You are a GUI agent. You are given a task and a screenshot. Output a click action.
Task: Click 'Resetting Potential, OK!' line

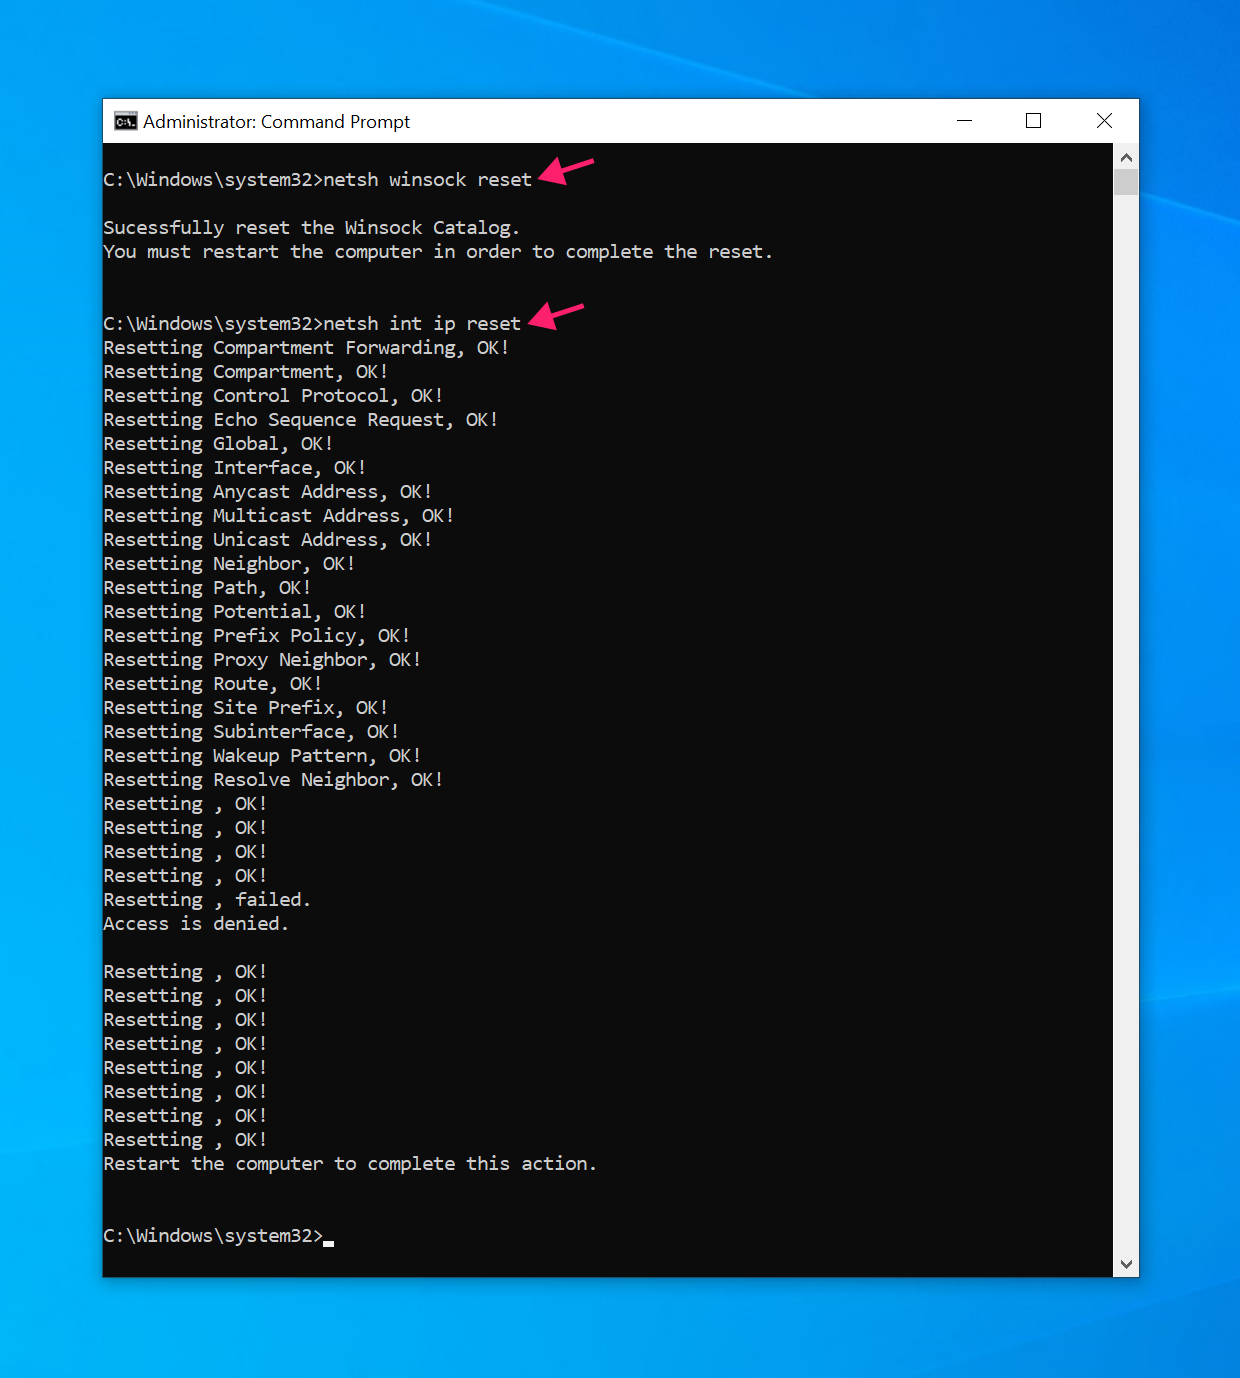pyautogui.click(x=235, y=612)
